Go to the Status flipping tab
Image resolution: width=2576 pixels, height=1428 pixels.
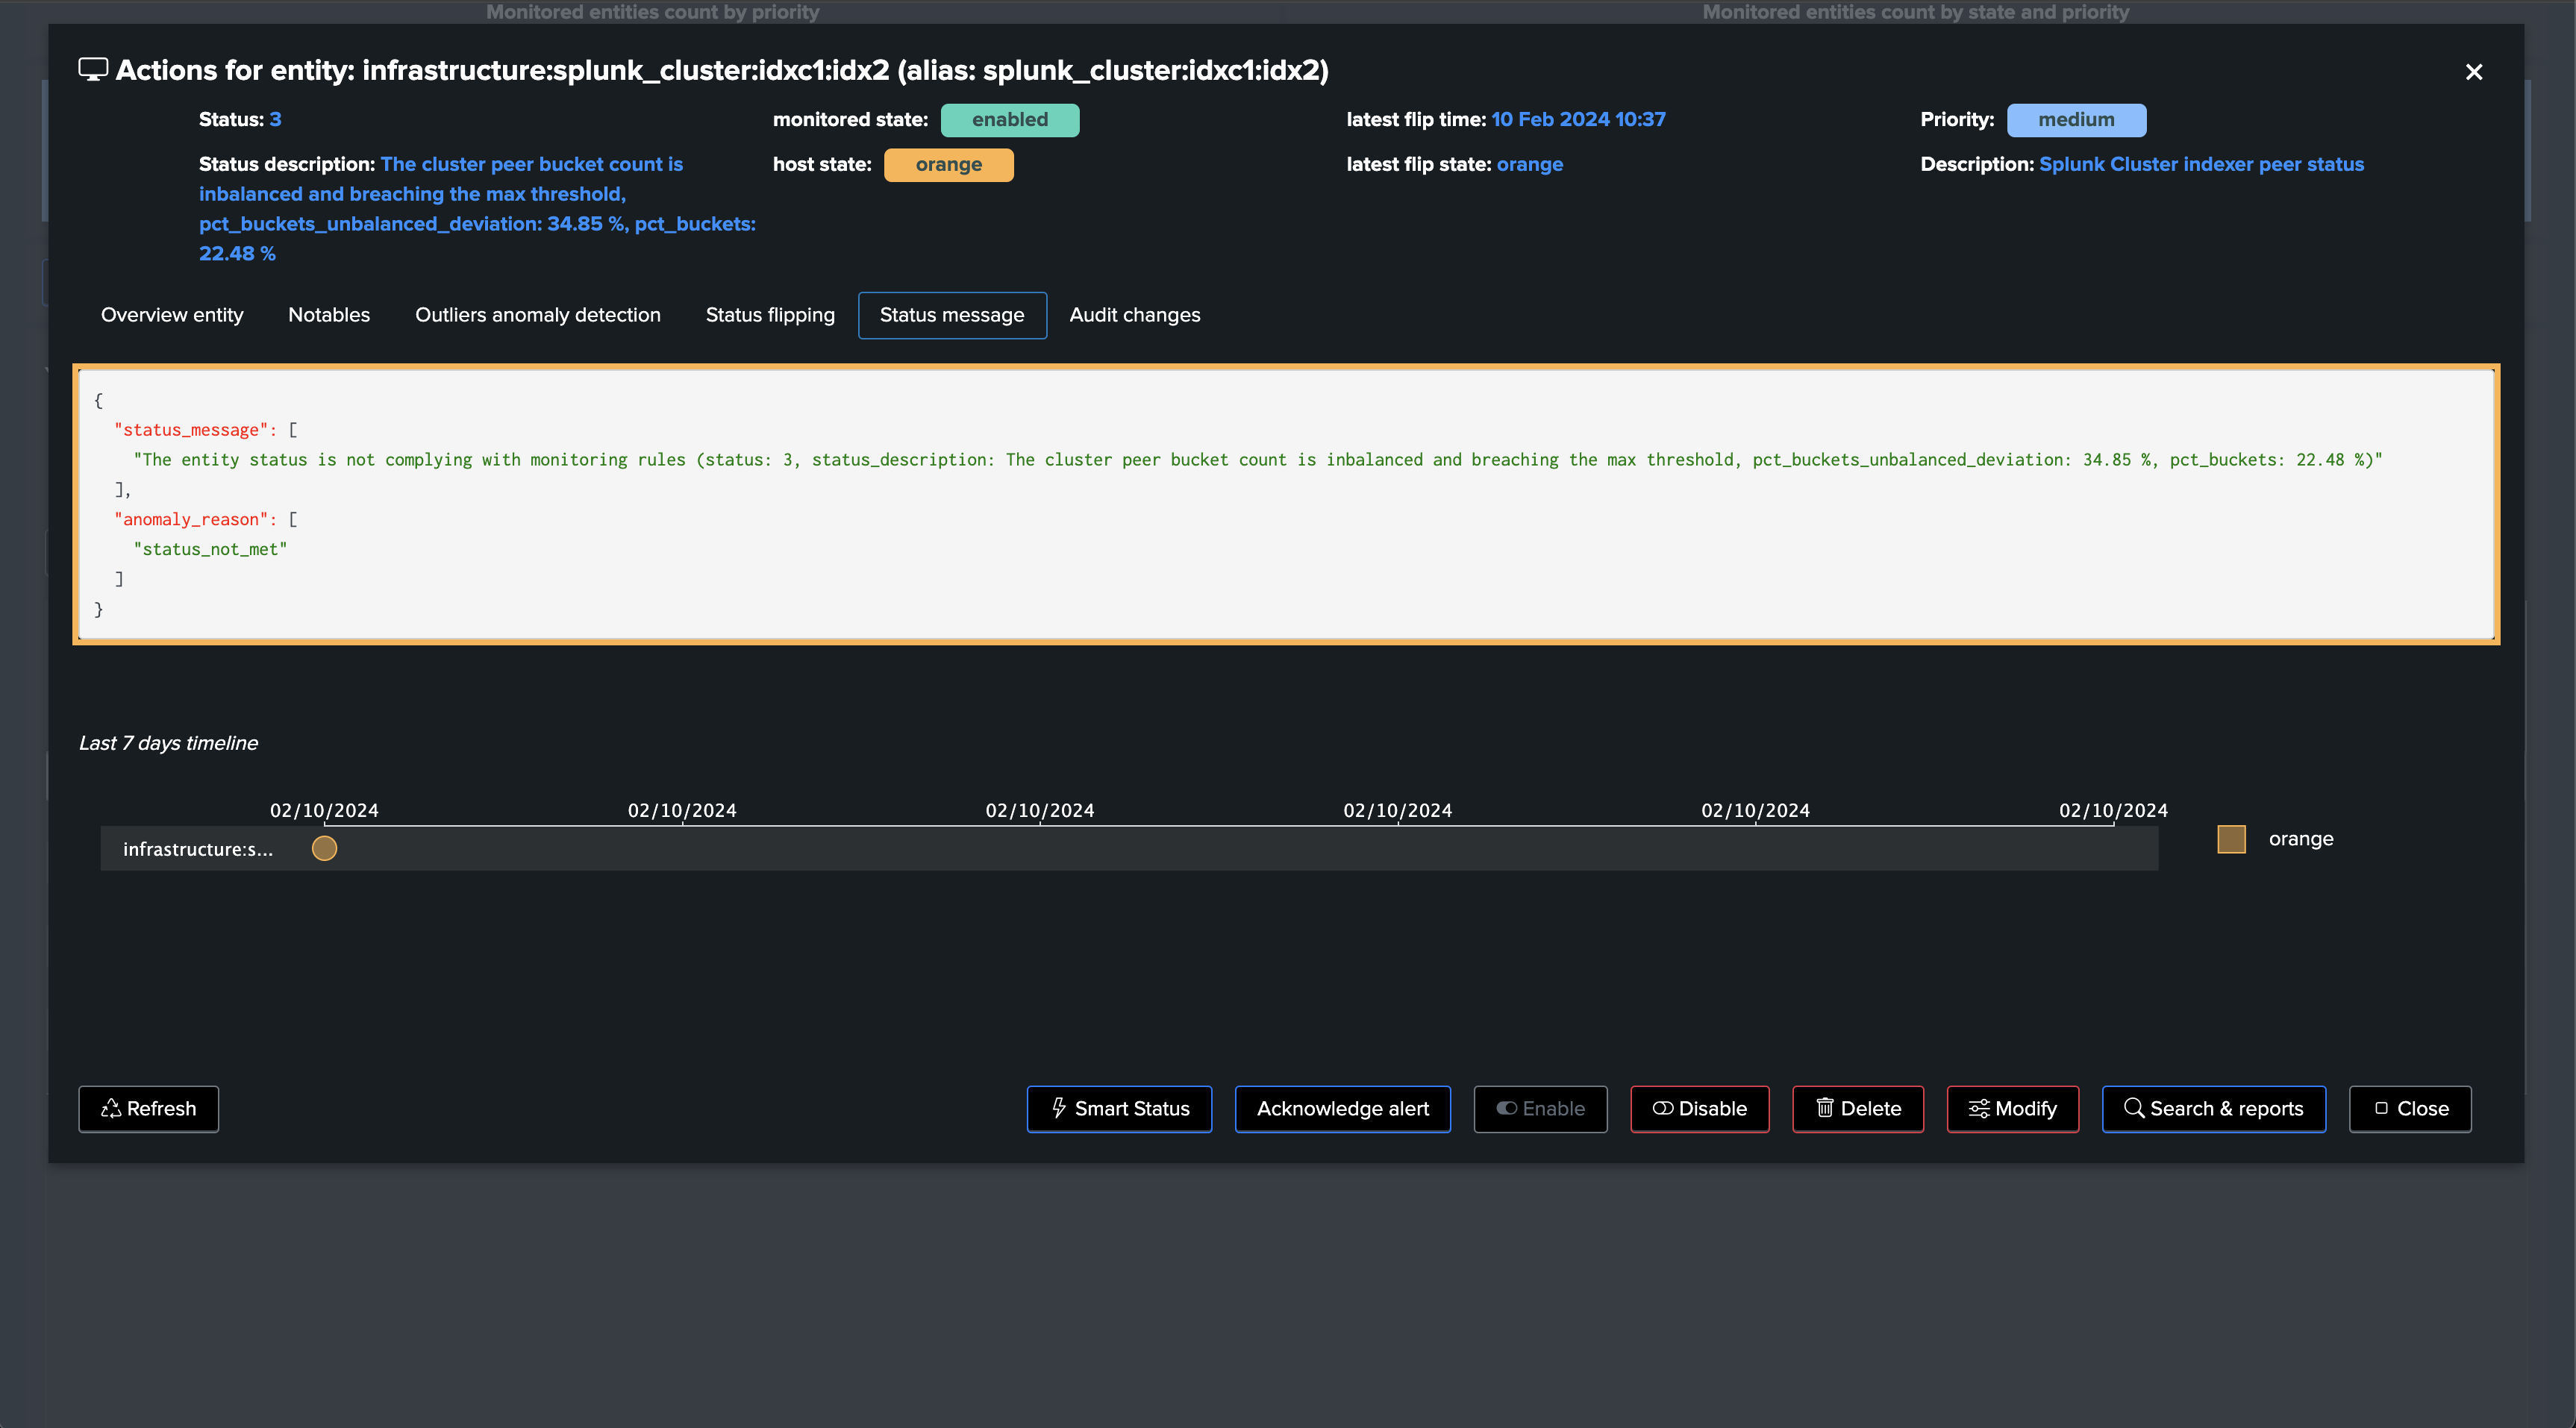(x=770, y=315)
